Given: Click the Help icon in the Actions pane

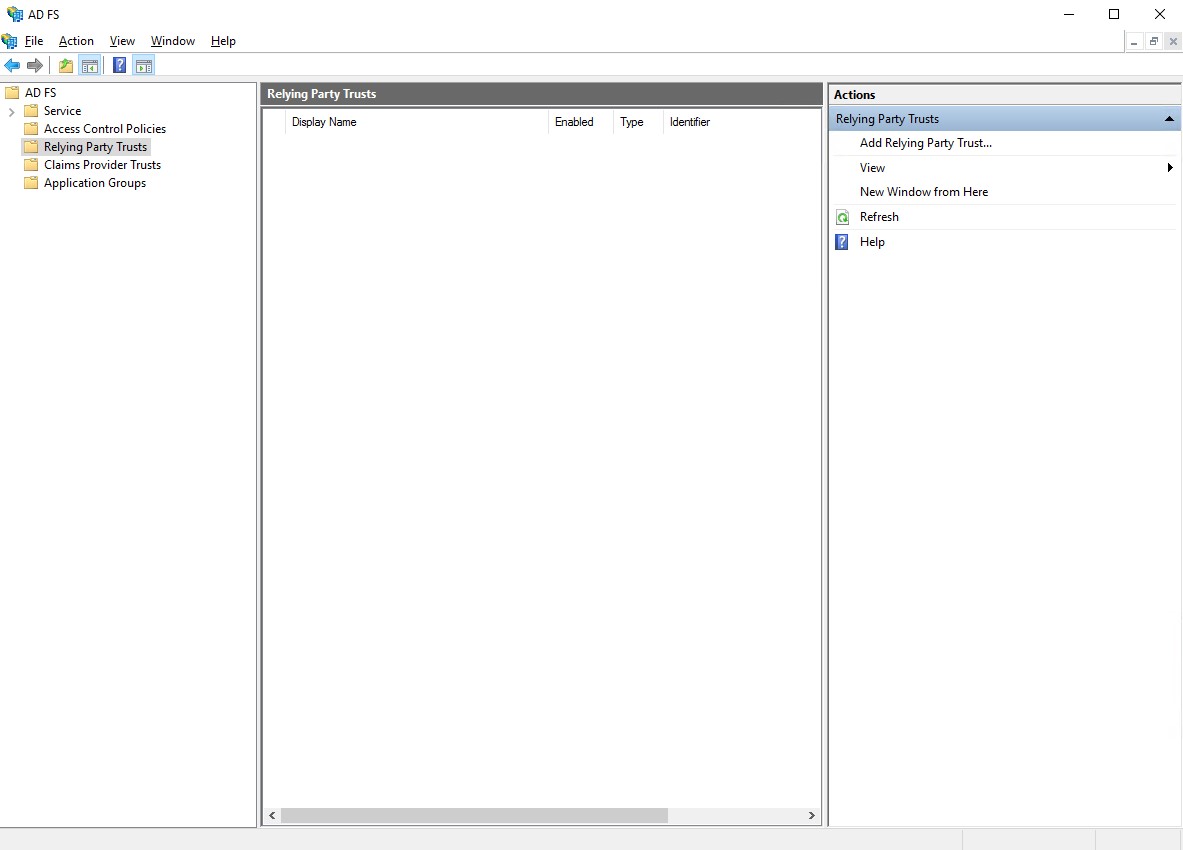Looking at the screenshot, I should pyautogui.click(x=842, y=241).
